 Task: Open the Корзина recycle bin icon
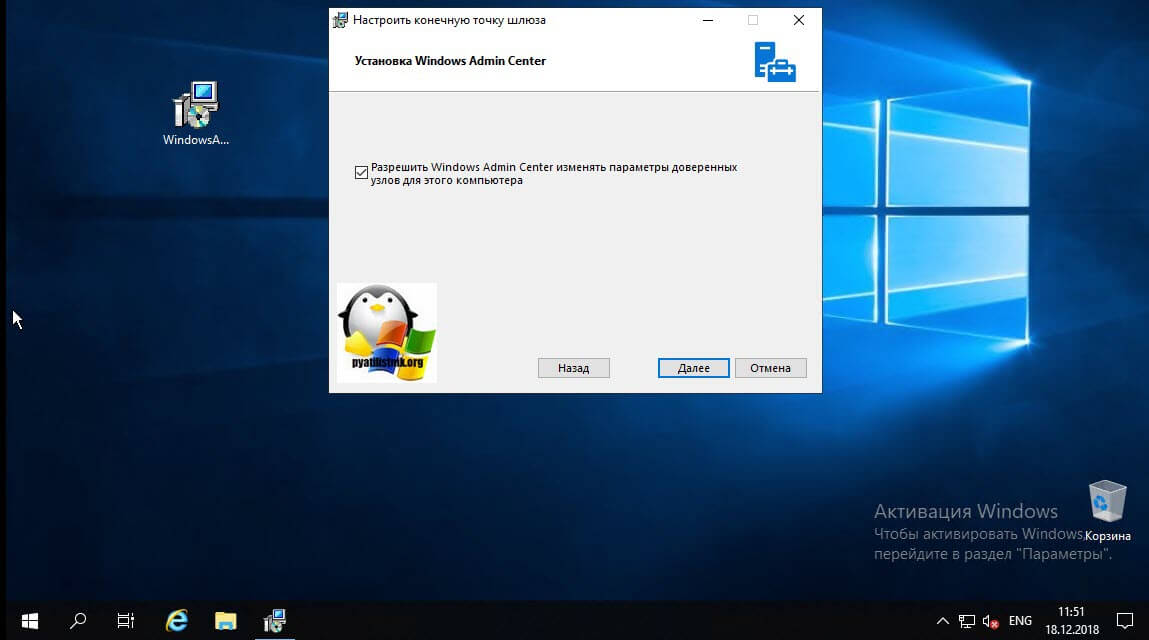(1107, 511)
